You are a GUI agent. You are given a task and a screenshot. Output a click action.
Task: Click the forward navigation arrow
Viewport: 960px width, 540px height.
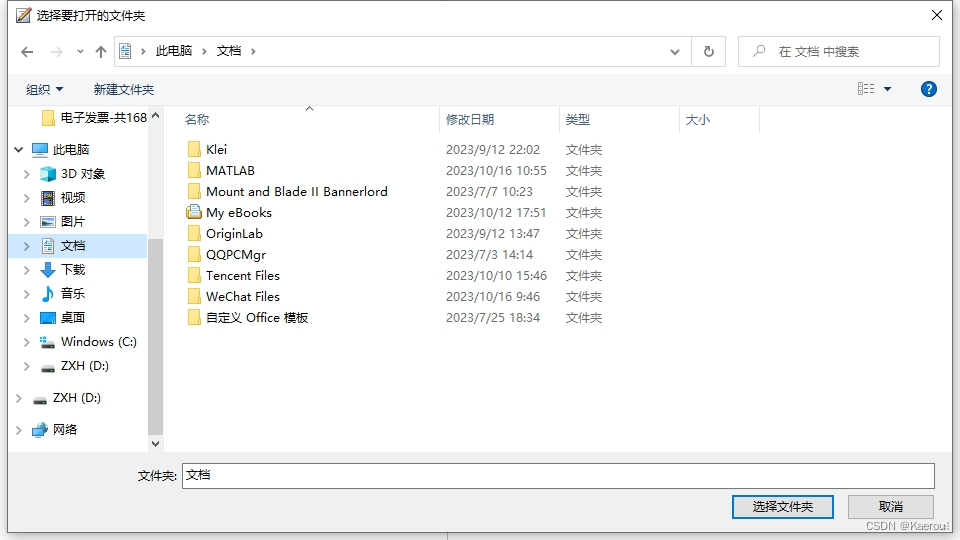pos(56,52)
